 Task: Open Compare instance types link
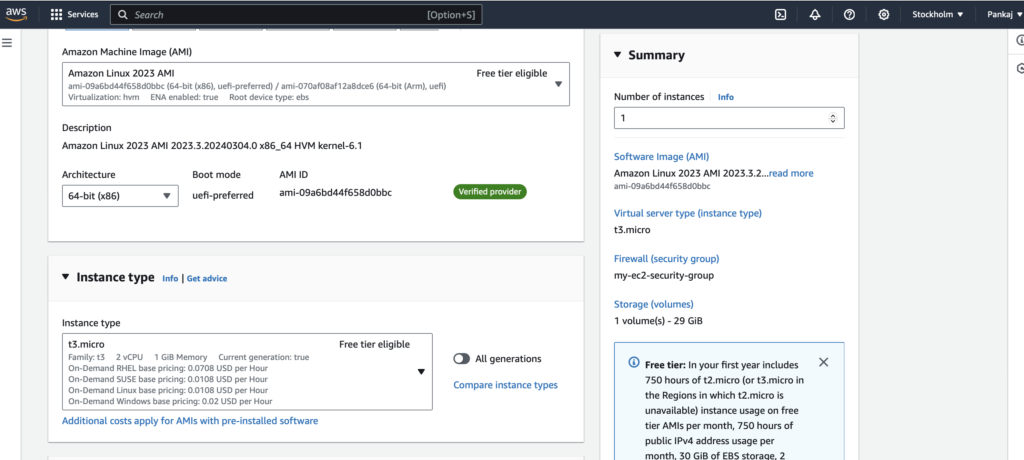click(505, 385)
